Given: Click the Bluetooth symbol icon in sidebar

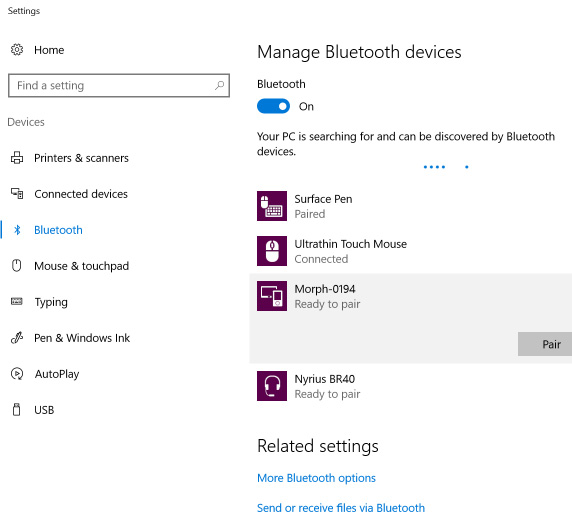Looking at the screenshot, I should (17, 230).
